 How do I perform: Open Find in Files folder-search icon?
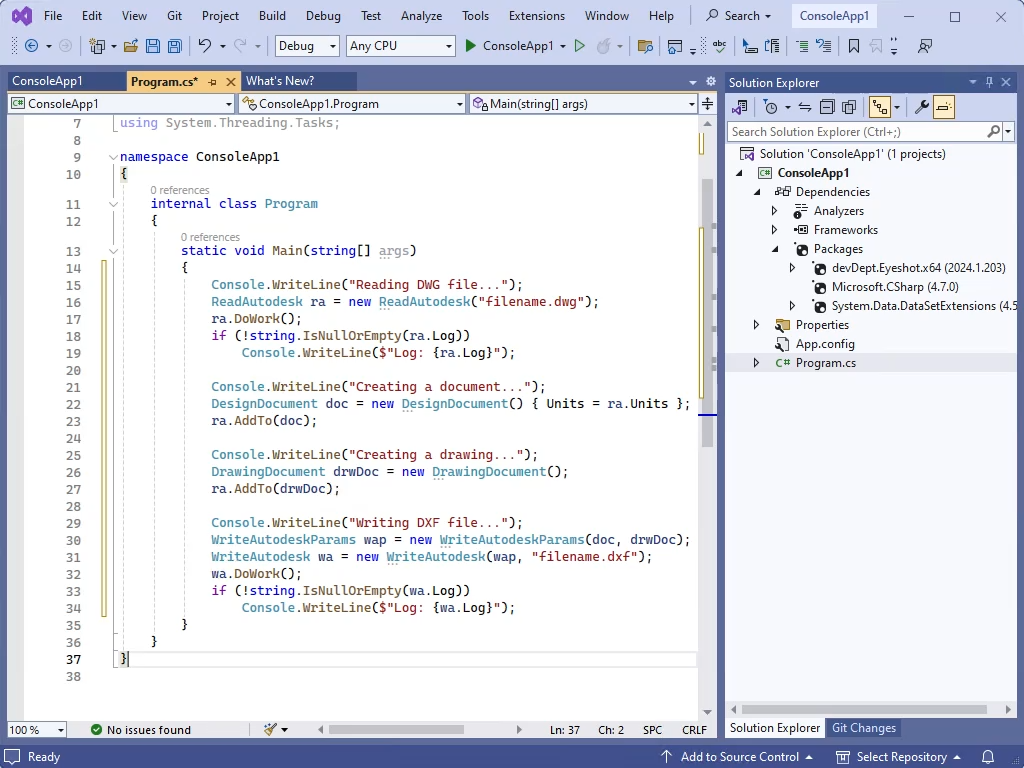click(645, 46)
